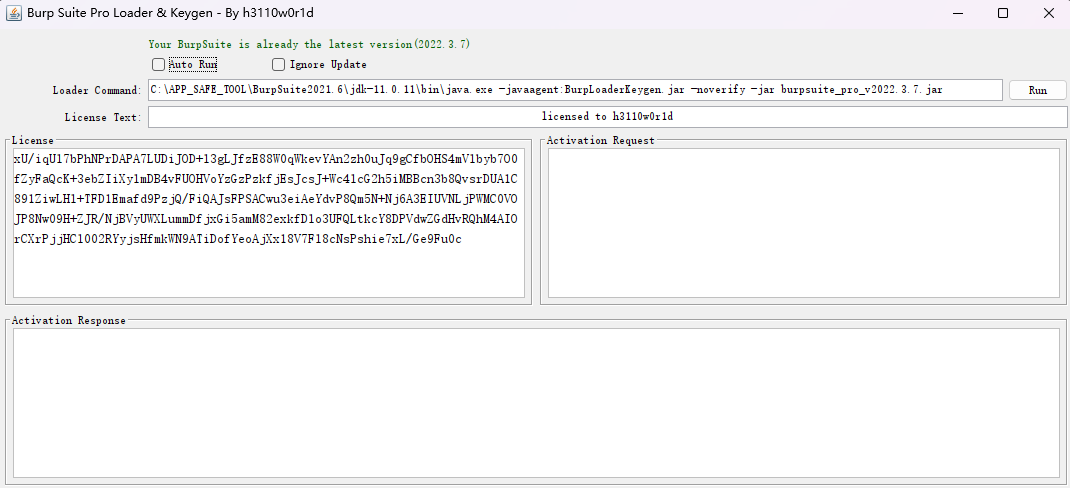The image size is (1070, 488).
Task: Minimize the Burp Suite Loader window
Action: [x=959, y=13]
